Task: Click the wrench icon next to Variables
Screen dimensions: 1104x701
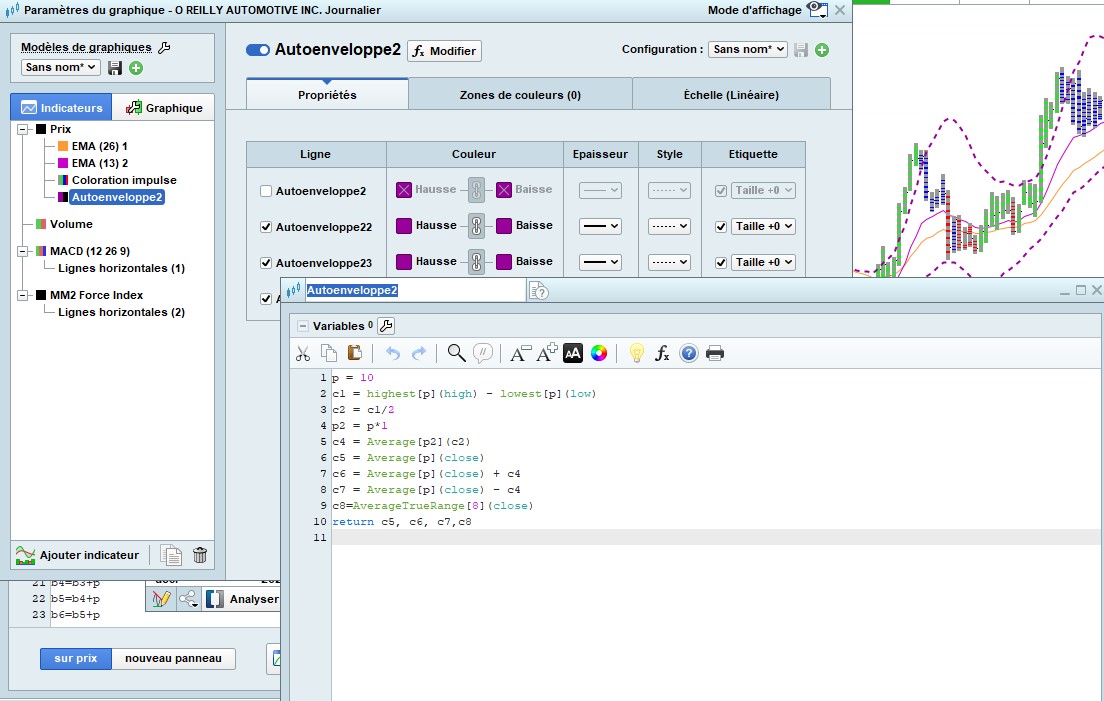Action: [x=386, y=326]
